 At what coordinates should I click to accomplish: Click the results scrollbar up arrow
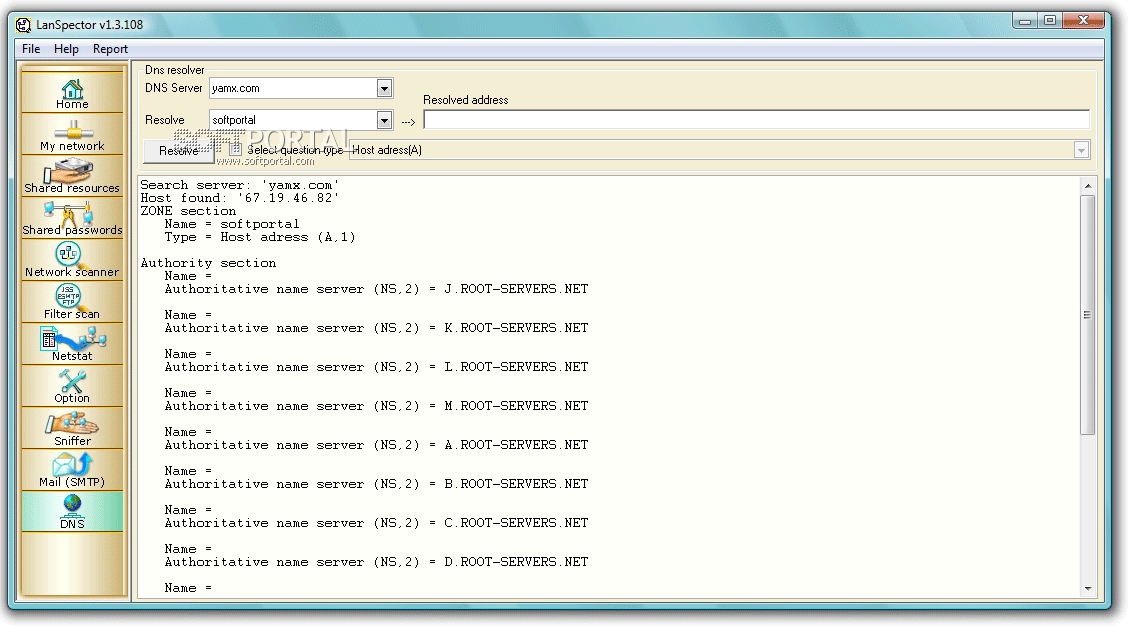[x=1088, y=186]
